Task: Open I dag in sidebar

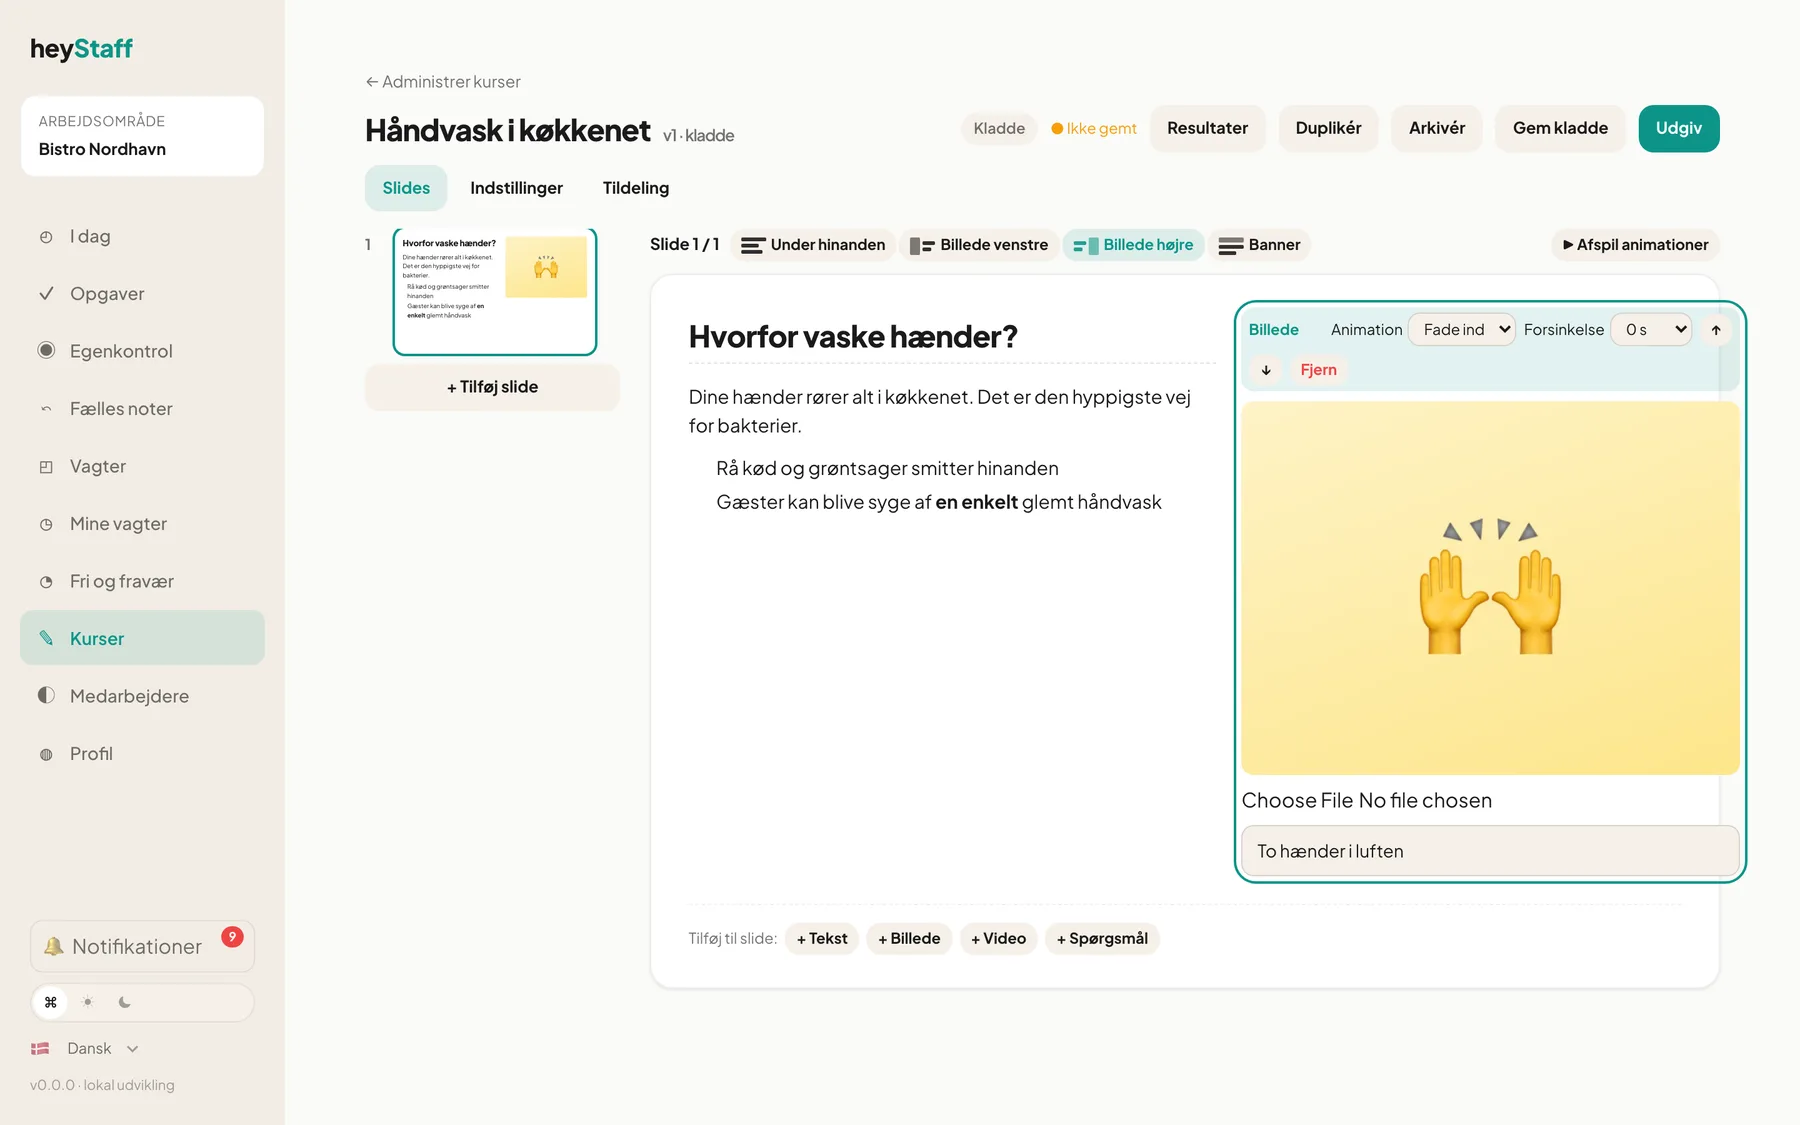Action: pos(142,237)
